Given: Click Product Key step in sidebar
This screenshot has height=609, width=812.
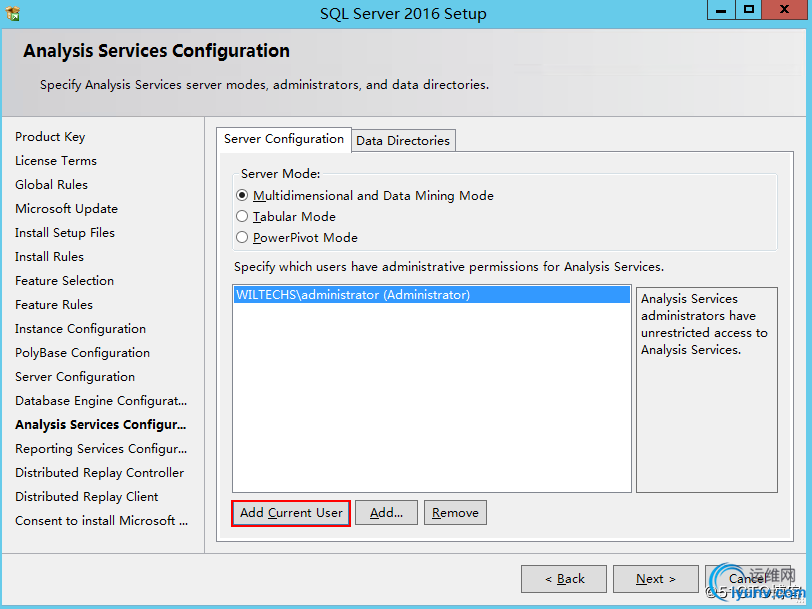Looking at the screenshot, I should pos(50,137).
